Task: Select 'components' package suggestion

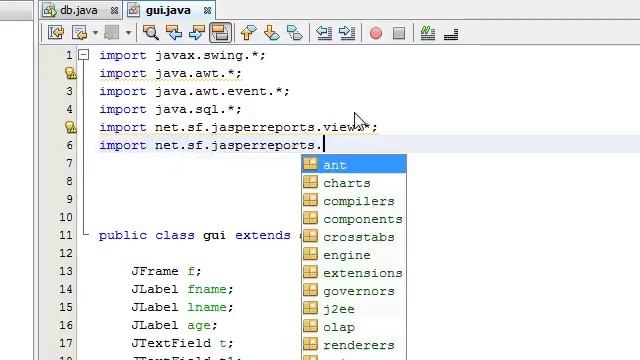Action: tap(354, 218)
